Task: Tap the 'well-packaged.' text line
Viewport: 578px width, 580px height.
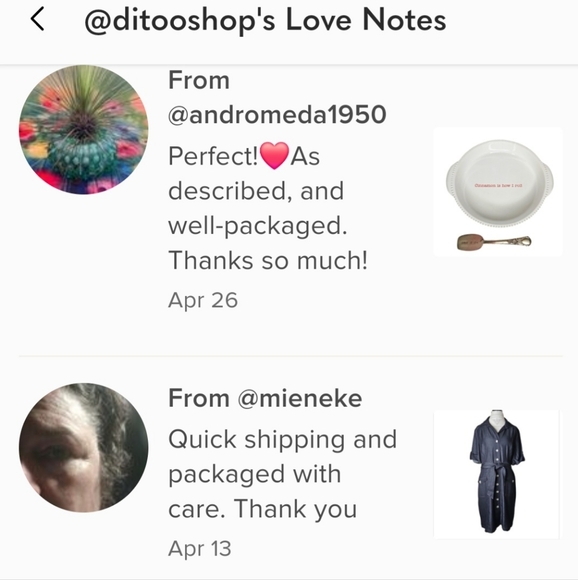Action: pyautogui.click(x=258, y=226)
